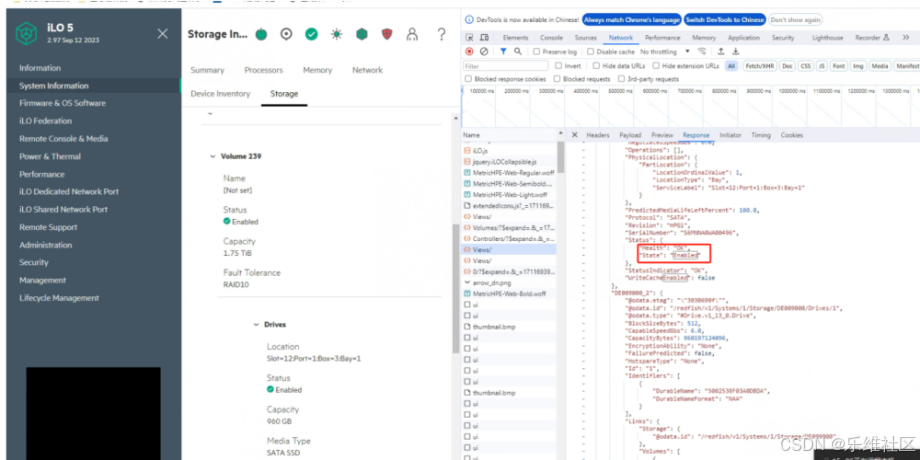Viewport: 920px width, 460px height.
Task: Click Always match Chrome's language button
Action: [x=631, y=20]
